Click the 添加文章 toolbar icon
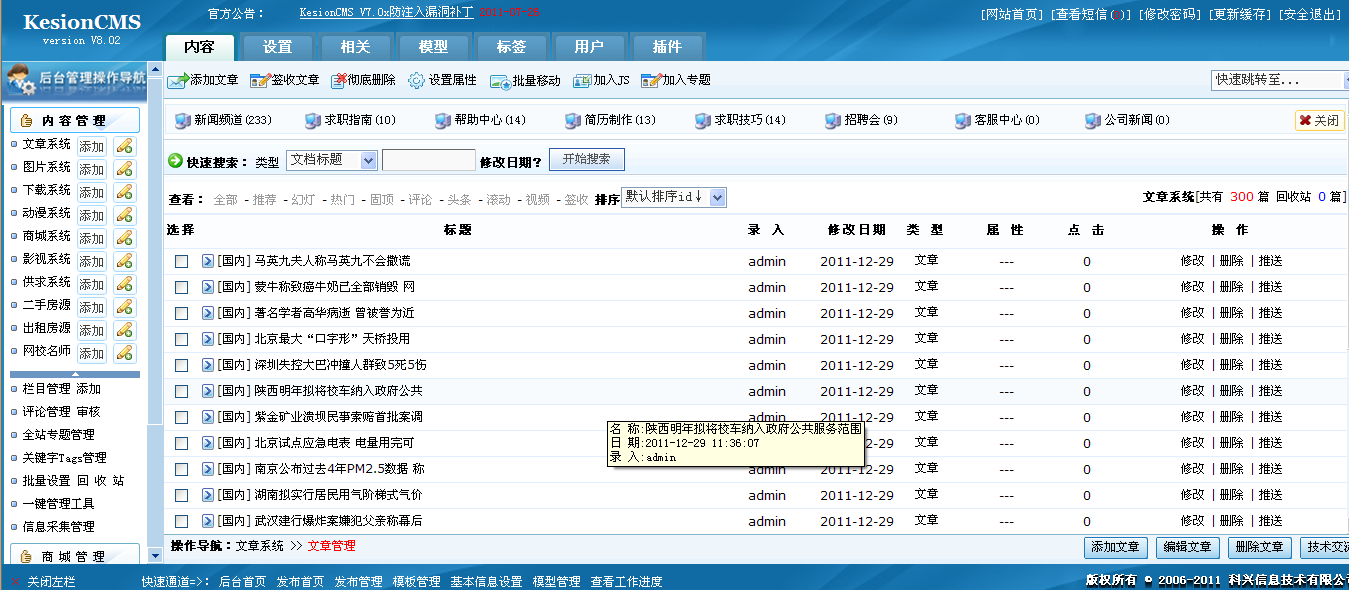Screen dimensions: 1349x590 (178, 80)
